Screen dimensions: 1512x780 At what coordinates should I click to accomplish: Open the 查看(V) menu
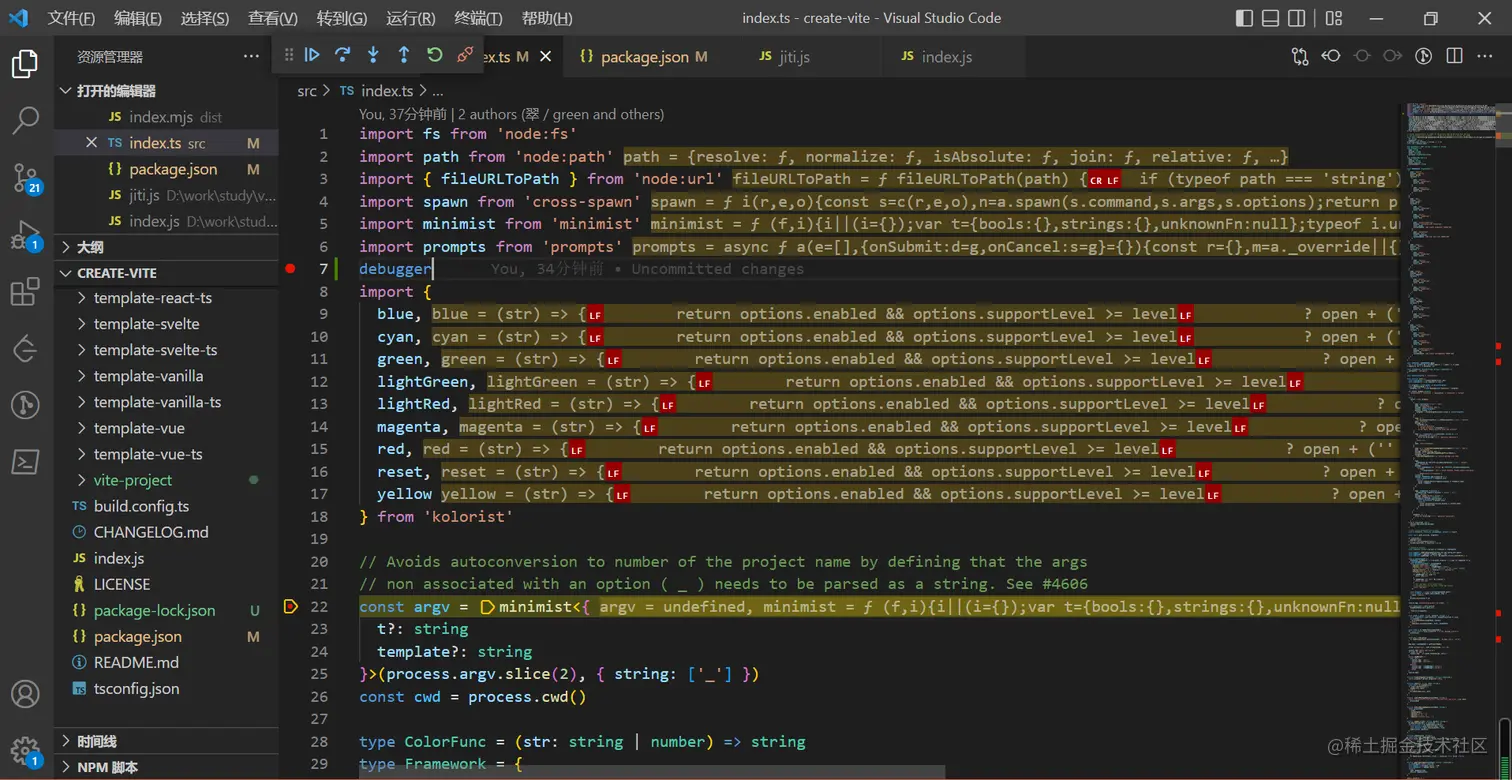(x=273, y=18)
